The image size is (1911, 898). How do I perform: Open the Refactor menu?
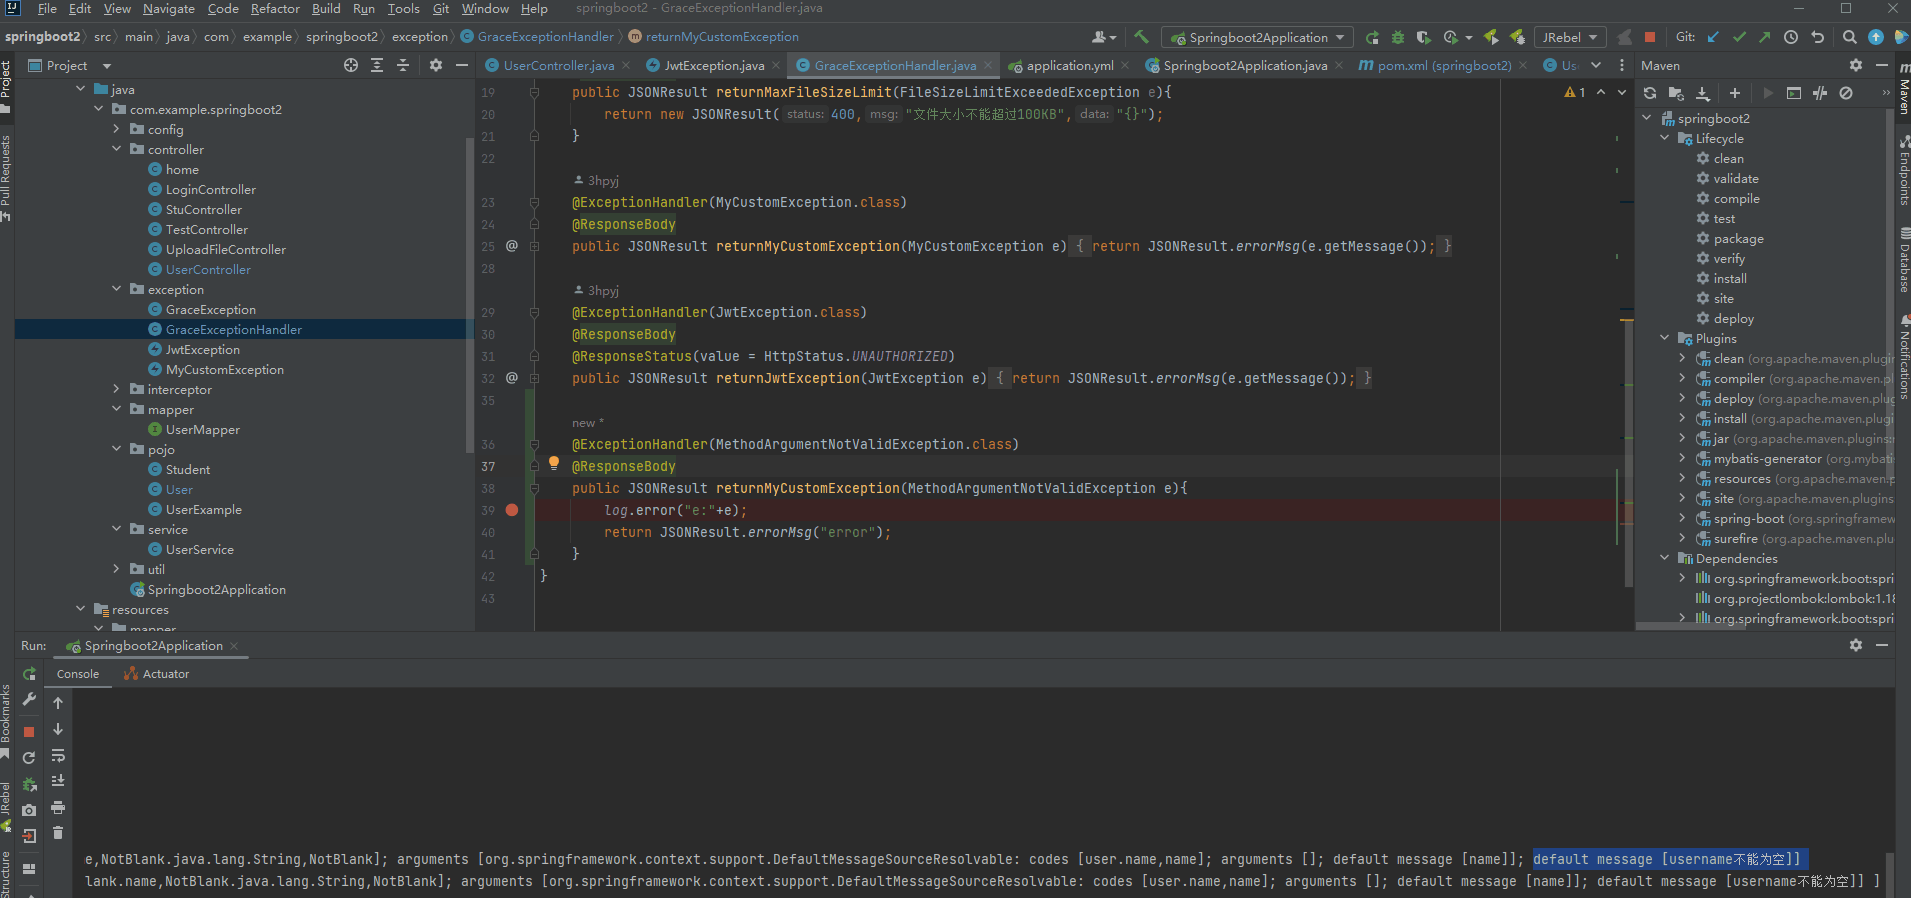275,9
